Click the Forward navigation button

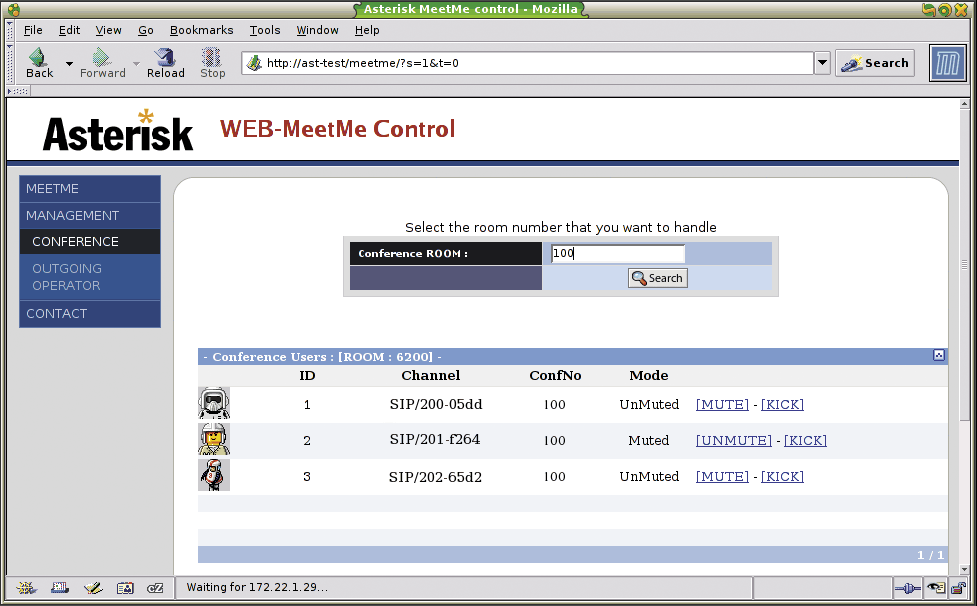pyautogui.click(x=102, y=63)
